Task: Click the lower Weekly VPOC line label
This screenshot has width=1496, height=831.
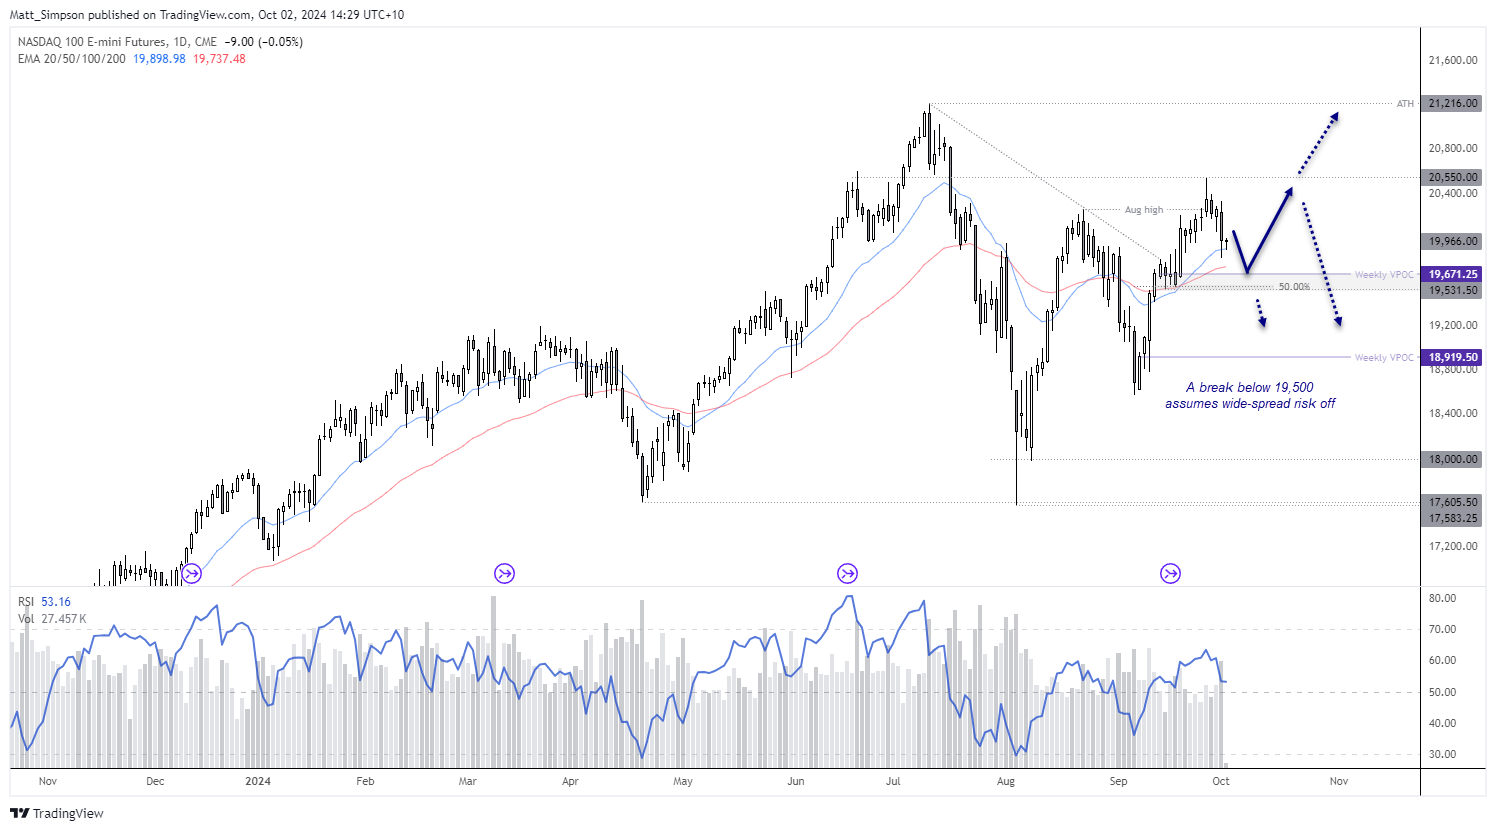Action: (1384, 358)
